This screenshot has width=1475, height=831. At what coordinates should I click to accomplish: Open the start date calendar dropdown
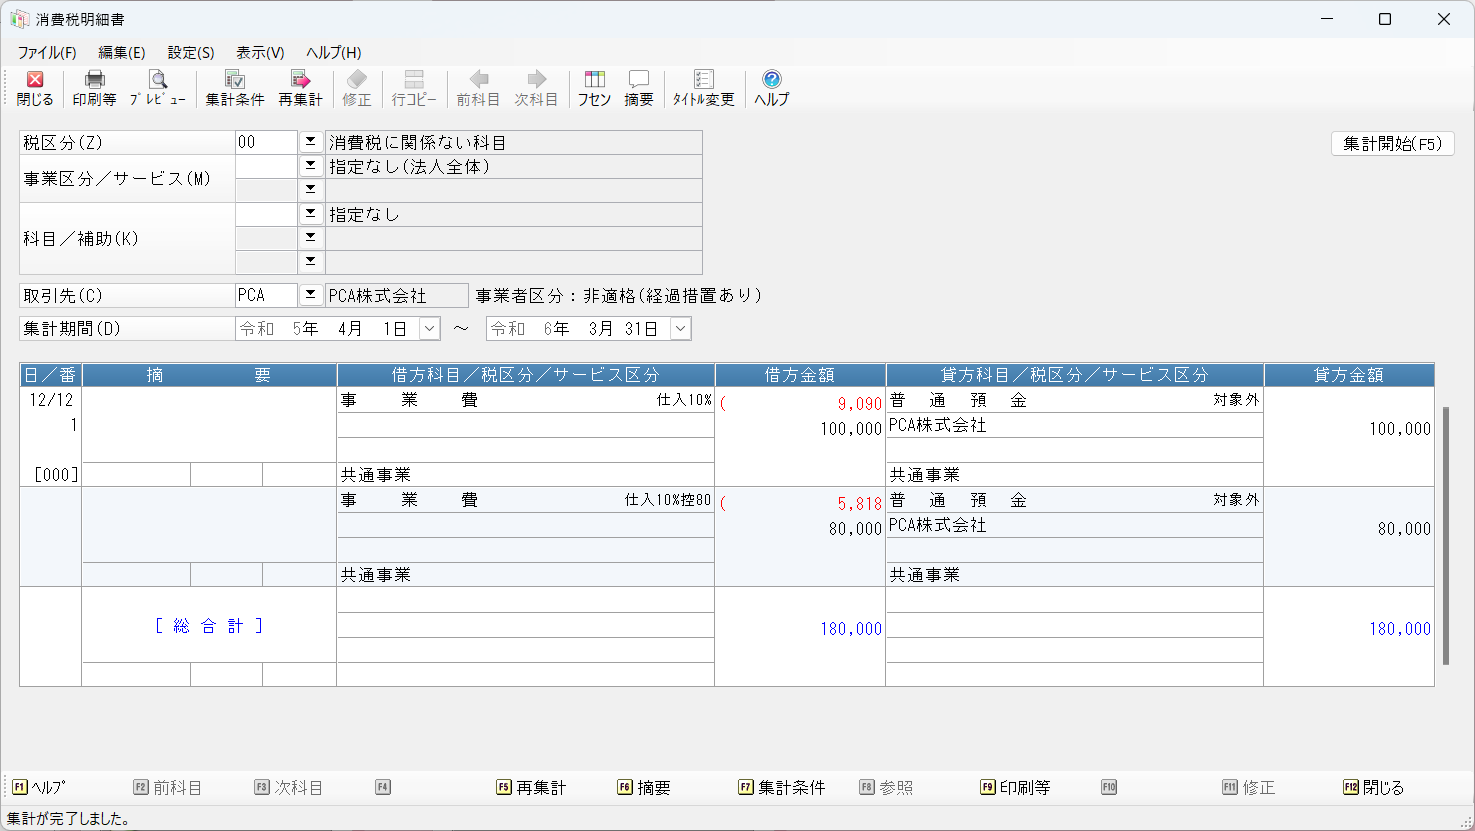click(429, 328)
